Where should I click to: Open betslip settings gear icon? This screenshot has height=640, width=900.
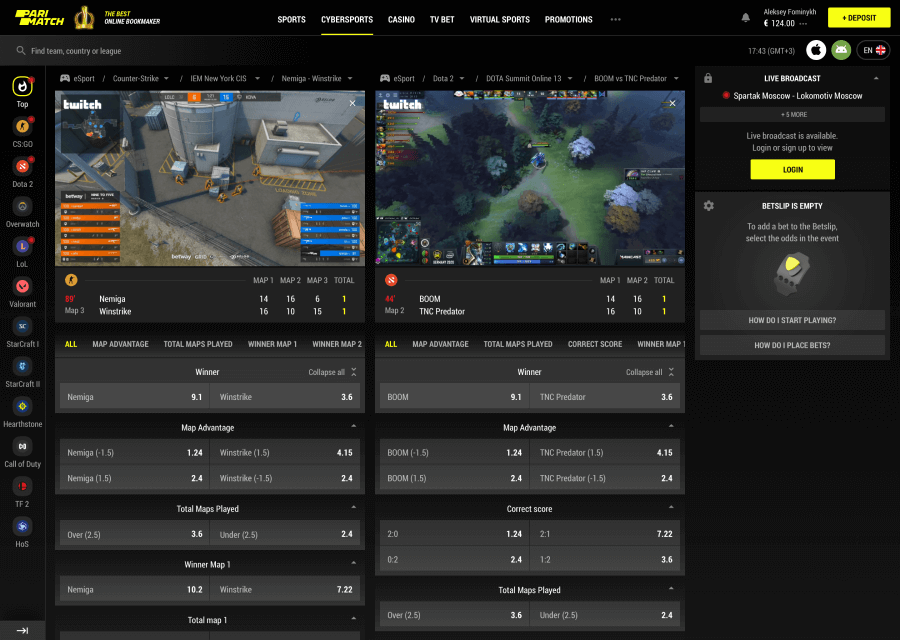[709, 205]
